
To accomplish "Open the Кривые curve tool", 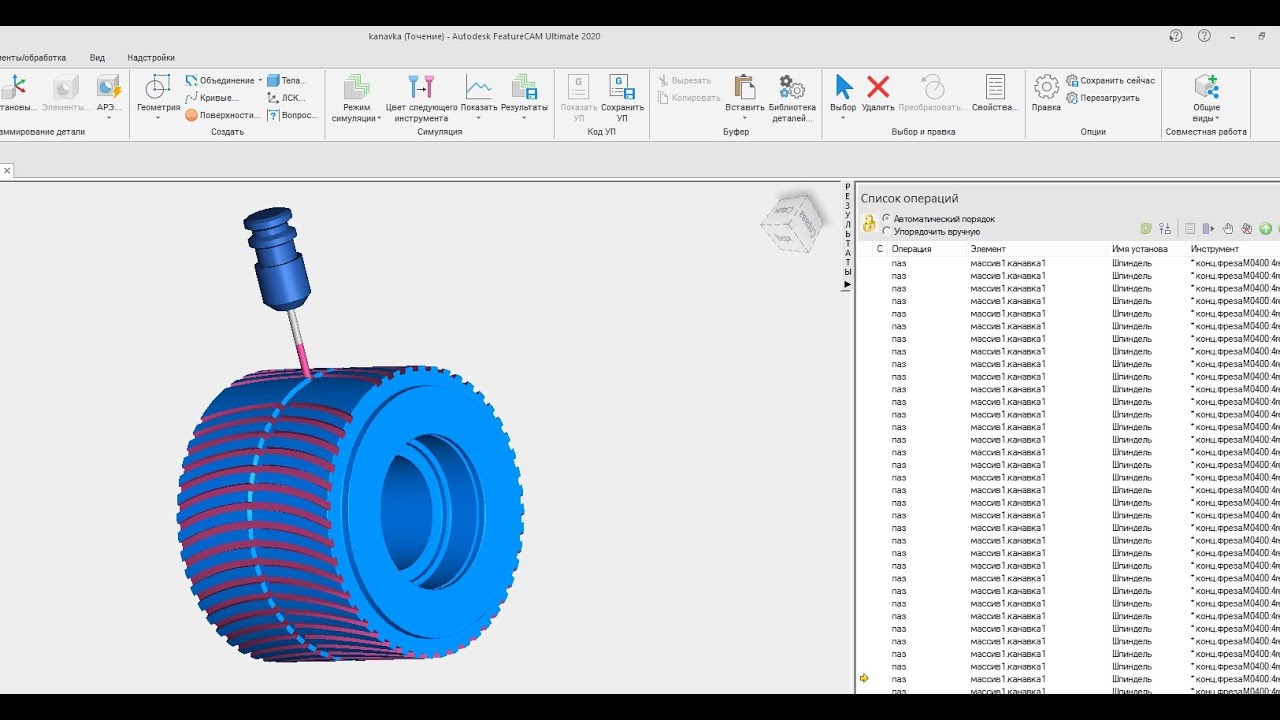I will click(x=212, y=98).
